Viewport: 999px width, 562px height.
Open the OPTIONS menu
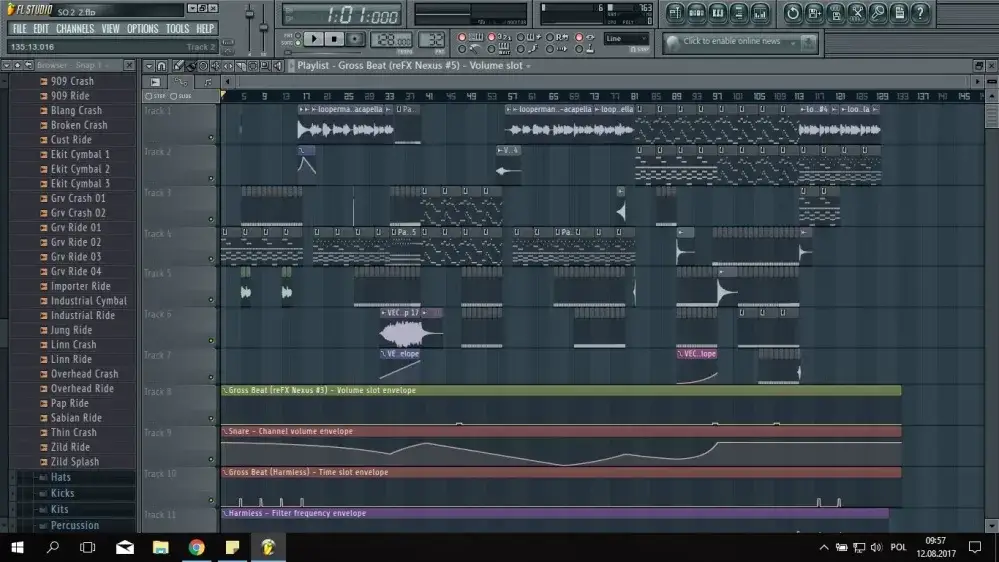click(142, 29)
